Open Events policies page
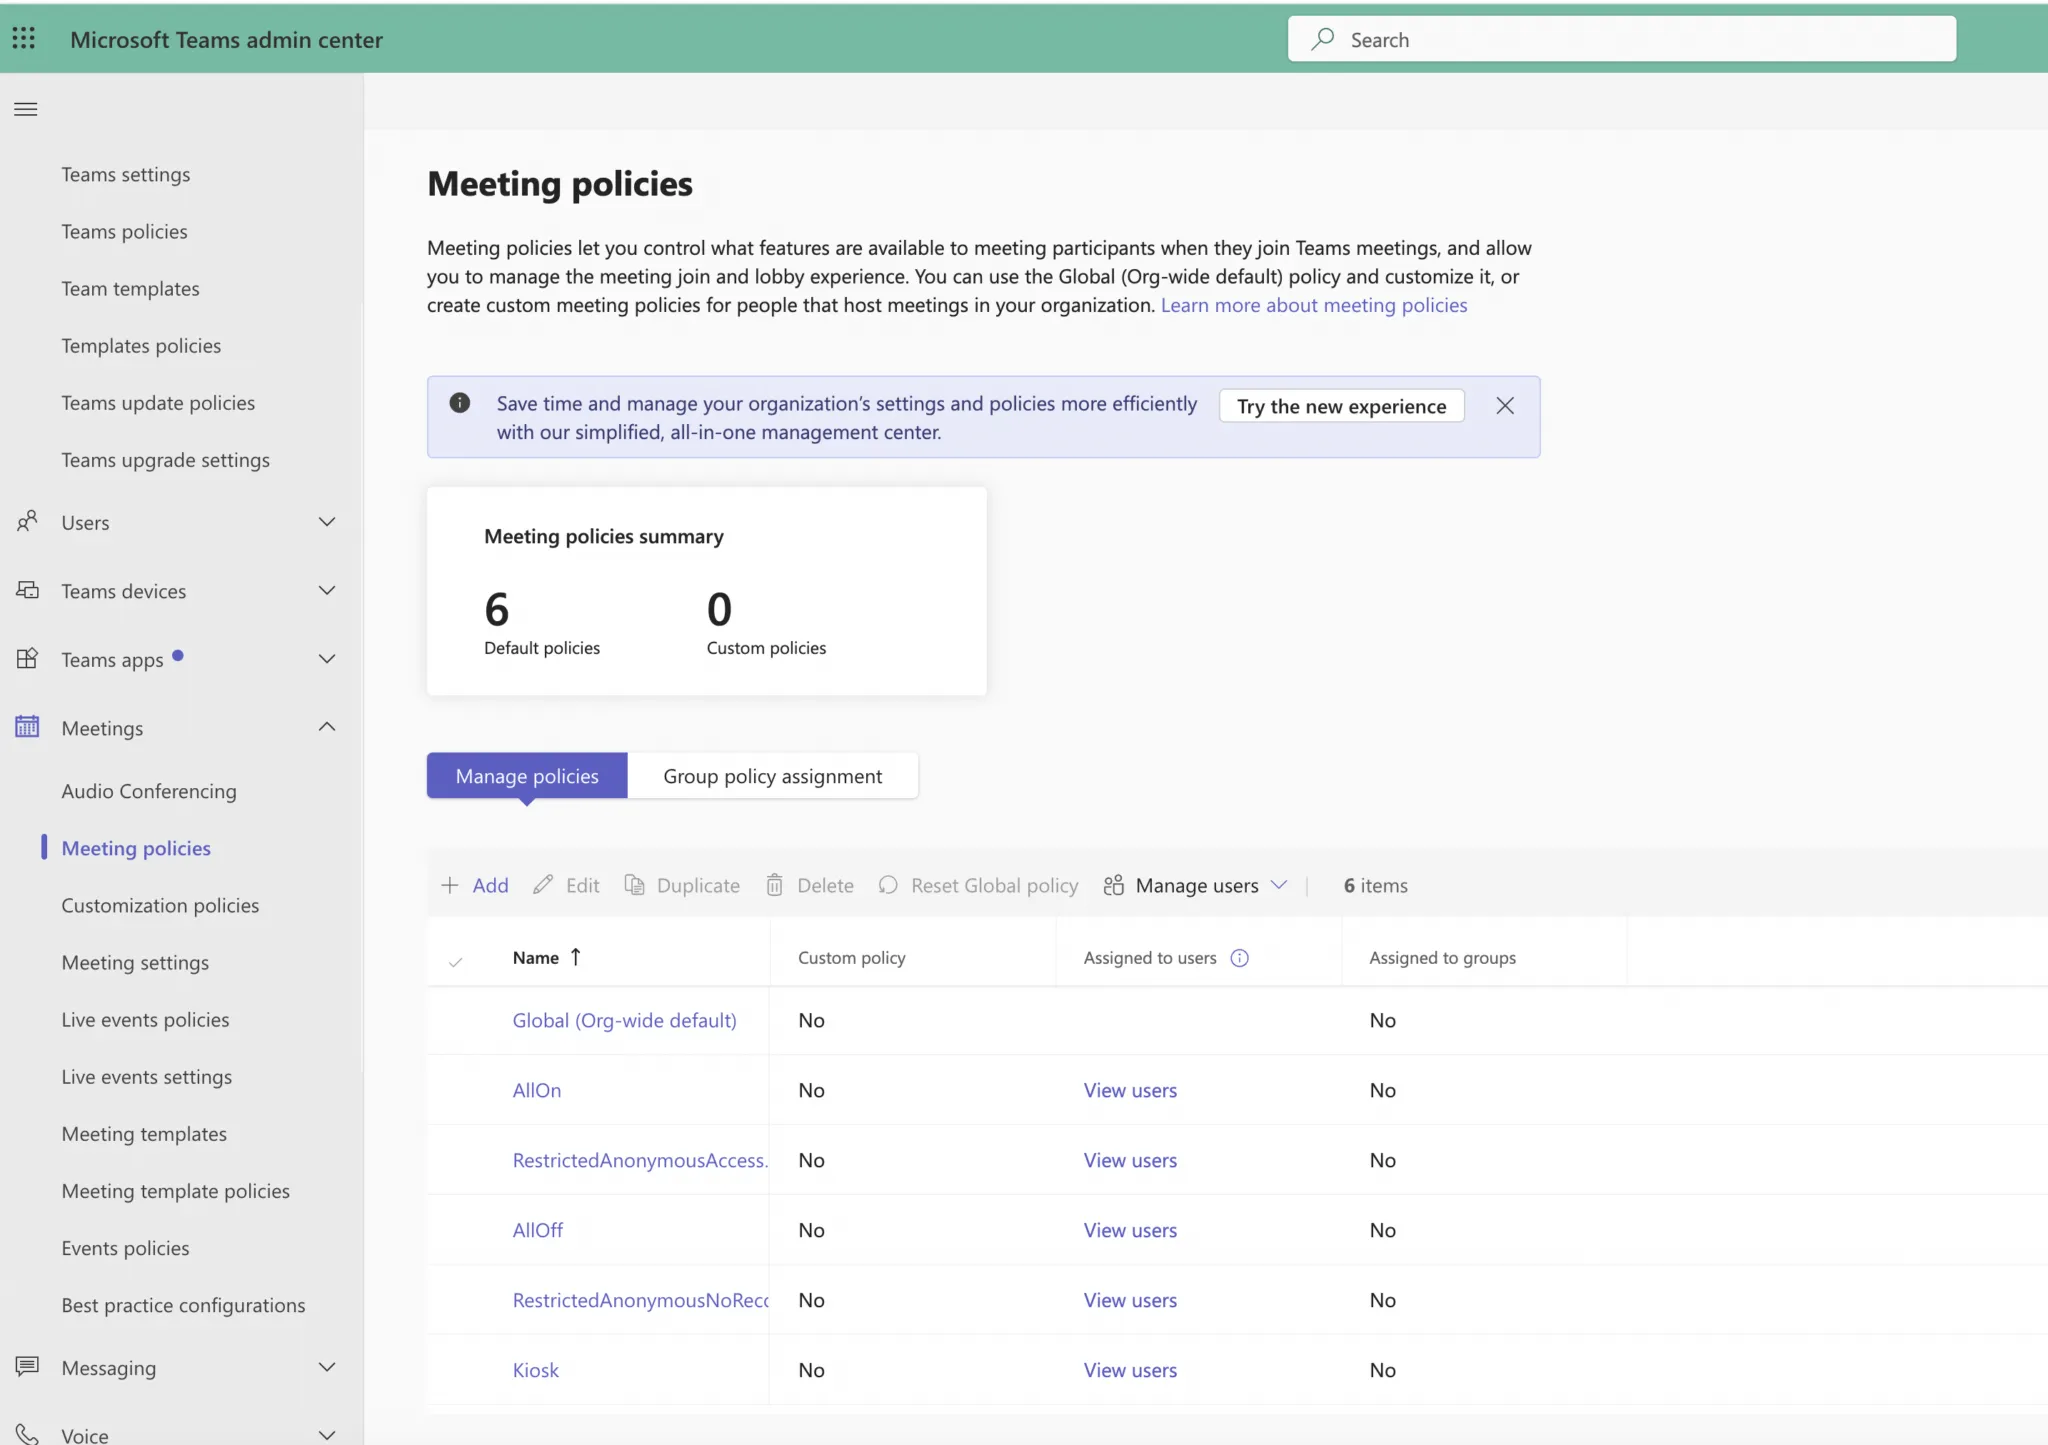2048x1445 pixels. [125, 1248]
